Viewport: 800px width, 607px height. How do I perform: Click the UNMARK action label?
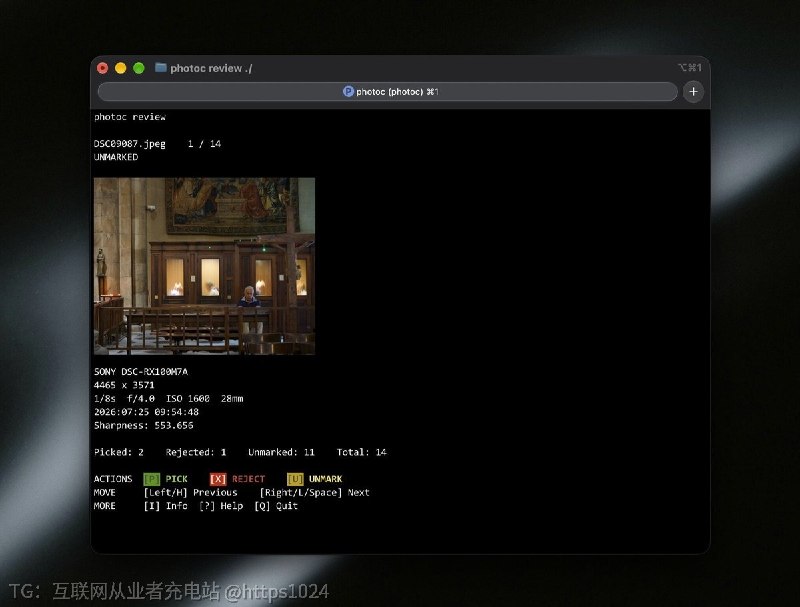tap(326, 479)
